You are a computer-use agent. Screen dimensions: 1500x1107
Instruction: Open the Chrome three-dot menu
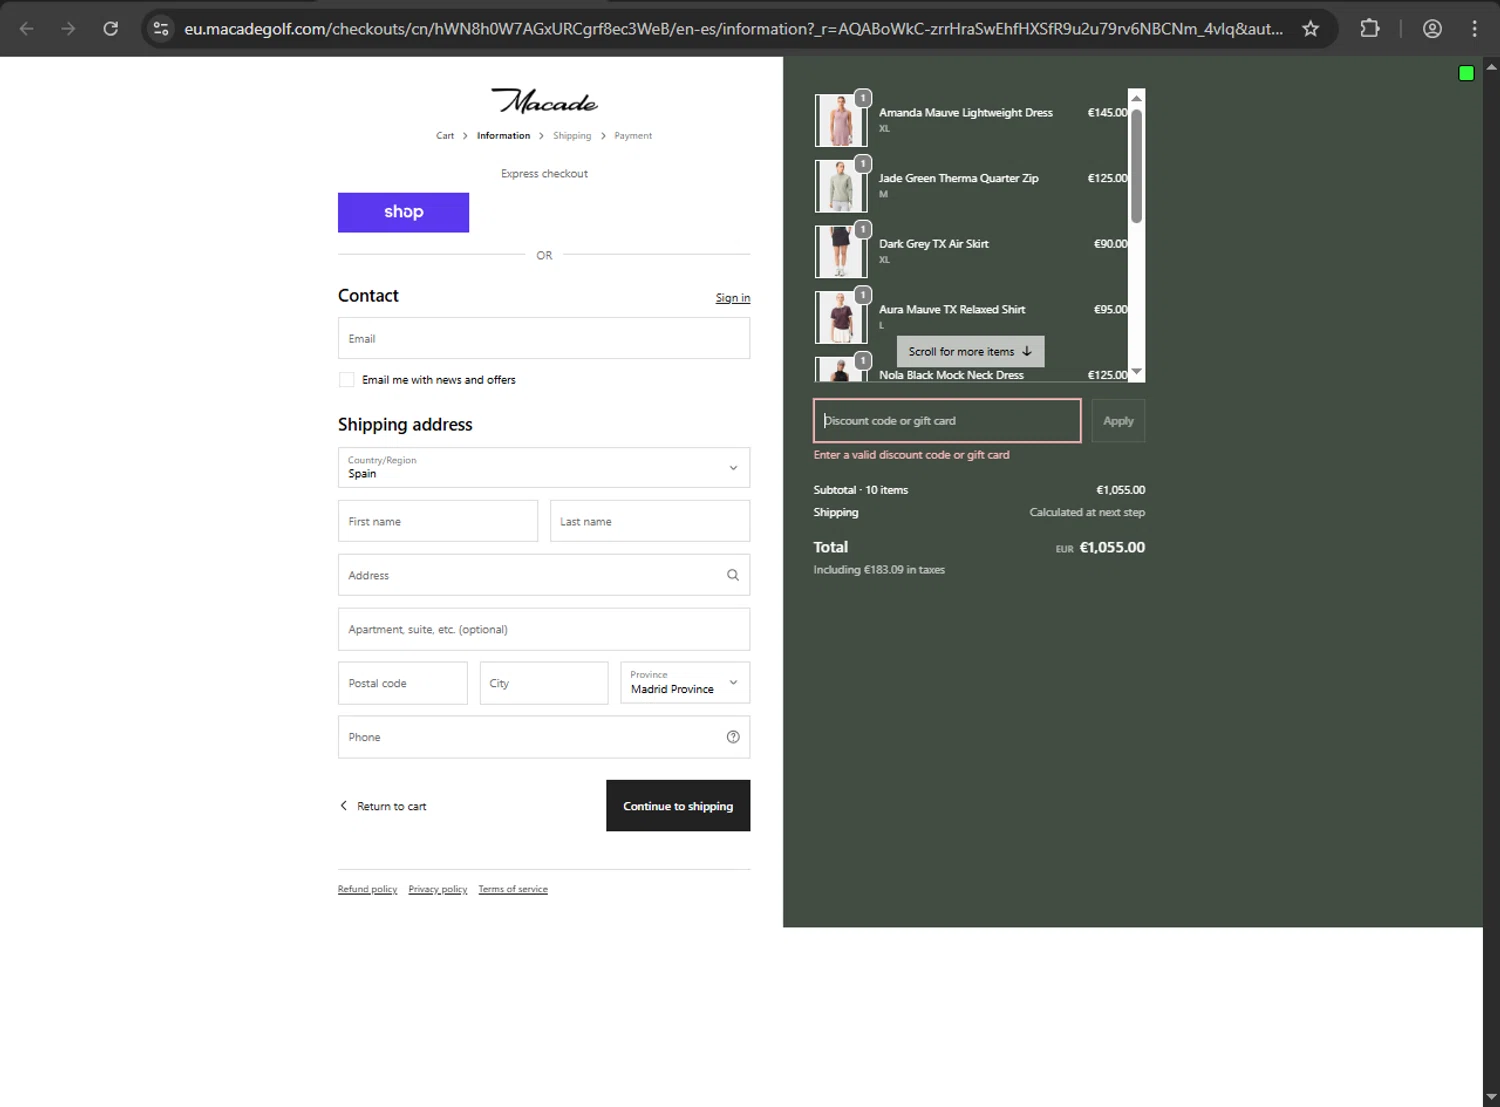(1474, 28)
